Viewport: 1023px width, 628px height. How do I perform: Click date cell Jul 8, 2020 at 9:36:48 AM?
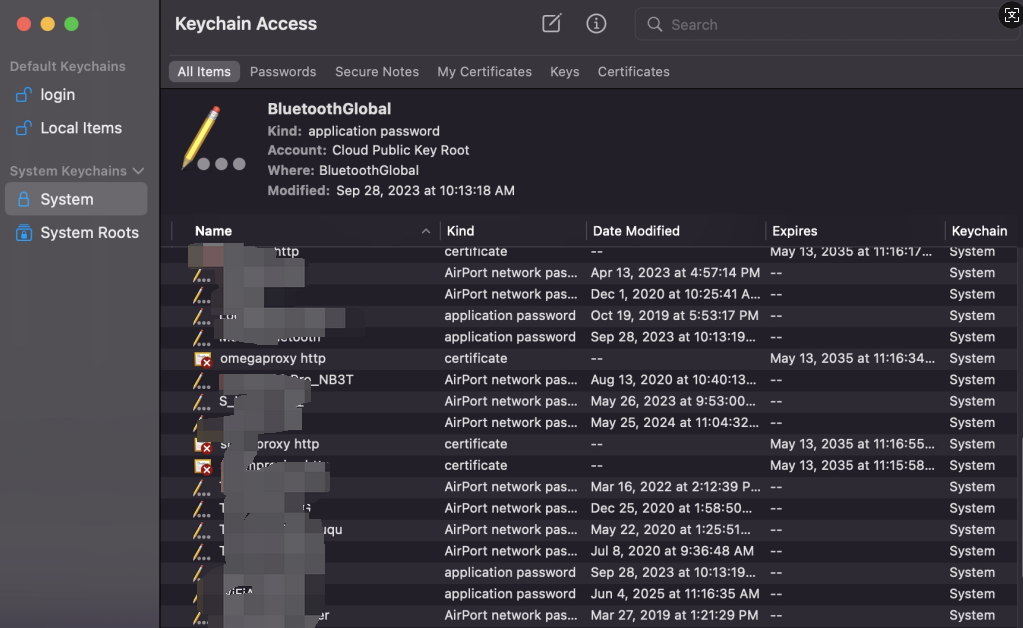pyautogui.click(x=672, y=551)
